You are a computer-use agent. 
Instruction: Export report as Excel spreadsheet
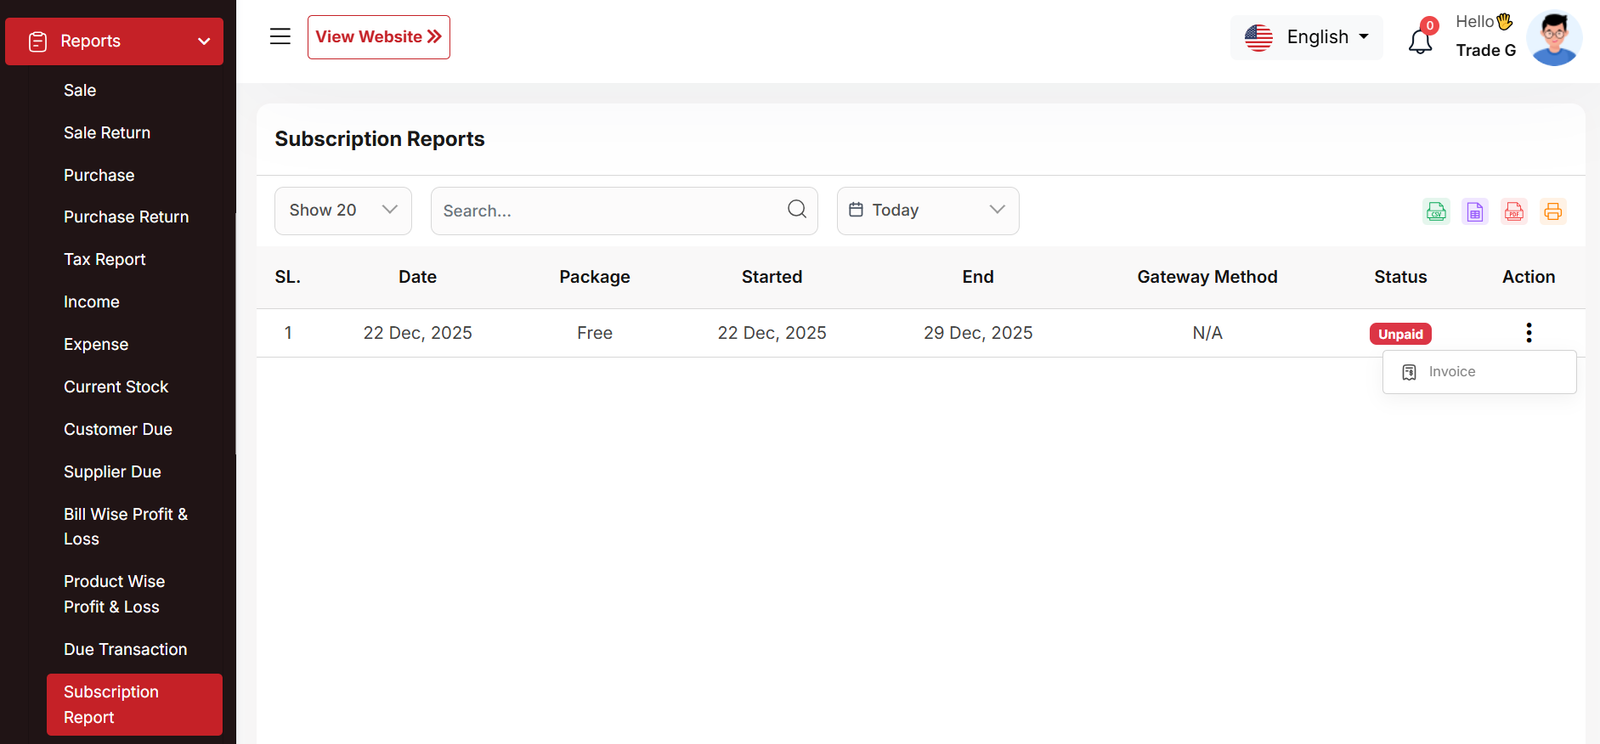(x=1475, y=211)
